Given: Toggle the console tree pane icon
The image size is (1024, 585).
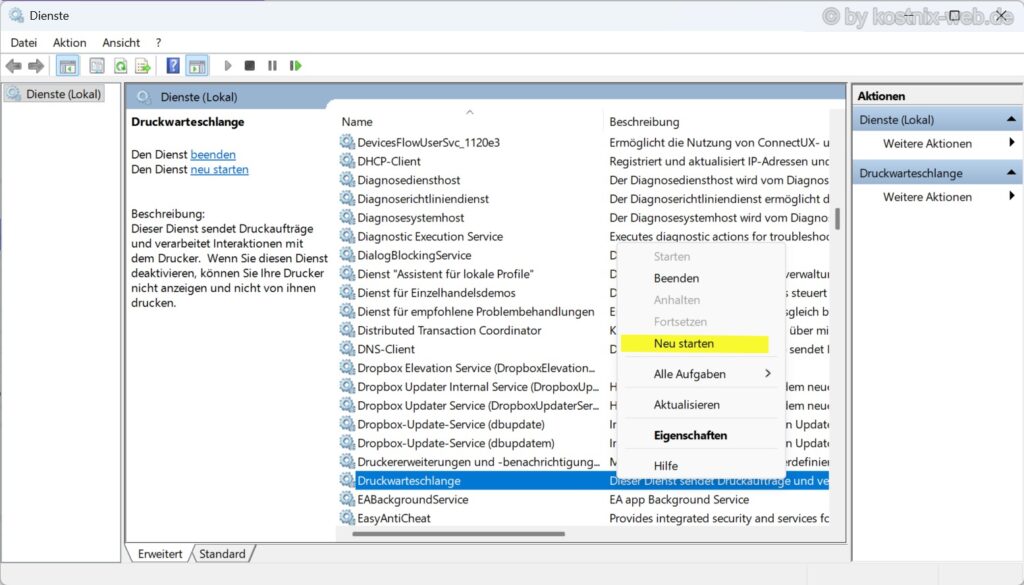Looking at the screenshot, I should 68,66.
